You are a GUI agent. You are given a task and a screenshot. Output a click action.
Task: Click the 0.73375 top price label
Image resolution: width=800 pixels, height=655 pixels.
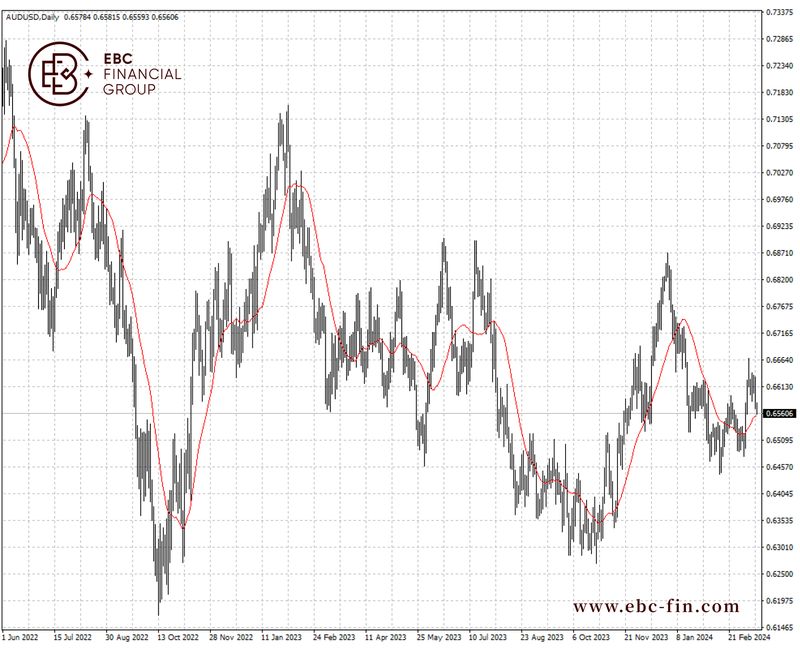[x=777, y=12]
